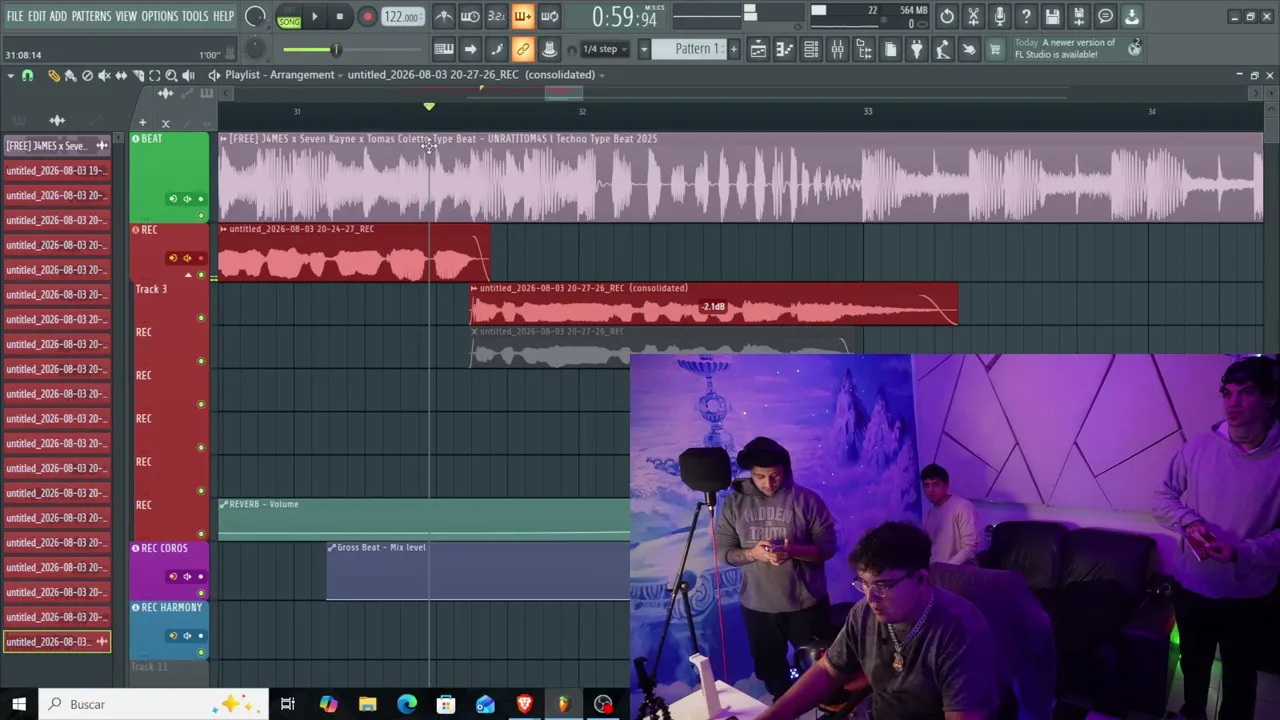Image resolution: width=1280 pixels, height=720 pixels.
Task: Toggle link-to-controller orange icon
Action: point(523,49)
